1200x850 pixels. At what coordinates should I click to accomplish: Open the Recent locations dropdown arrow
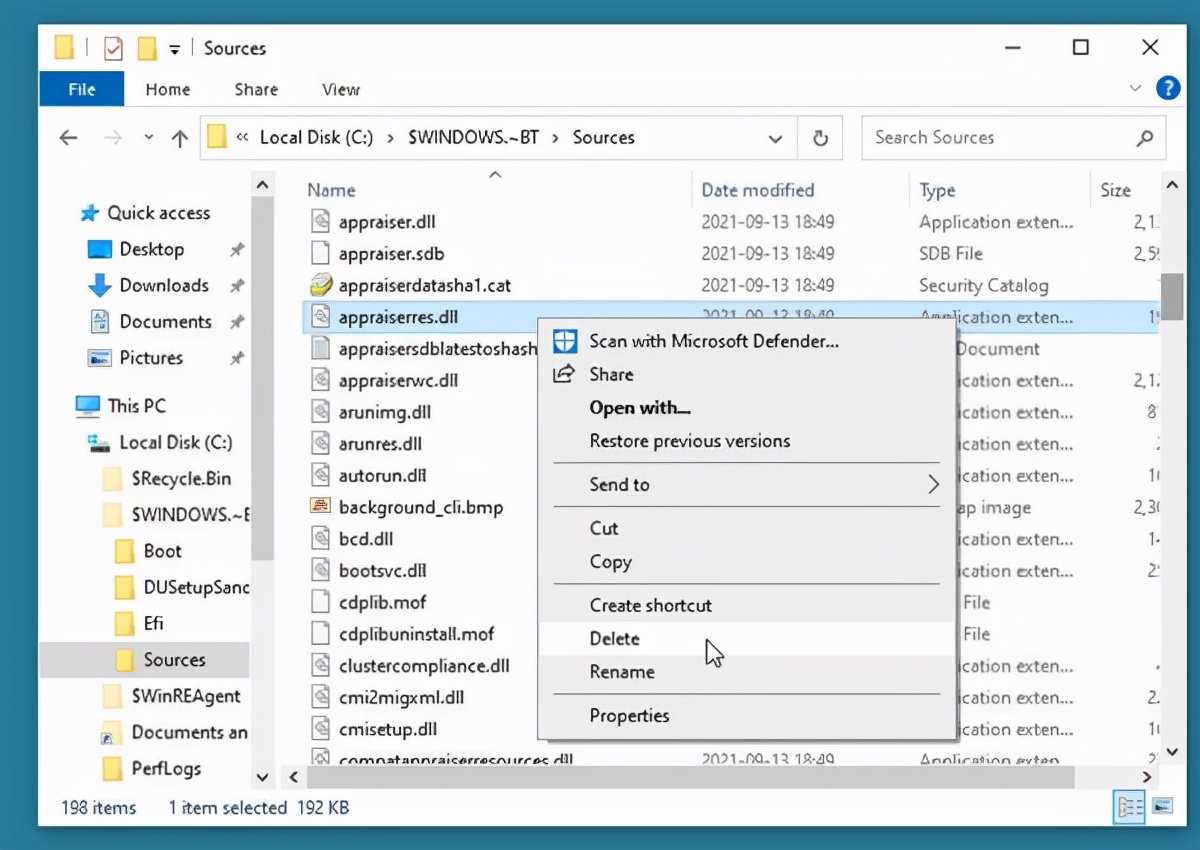pos(149,138)
